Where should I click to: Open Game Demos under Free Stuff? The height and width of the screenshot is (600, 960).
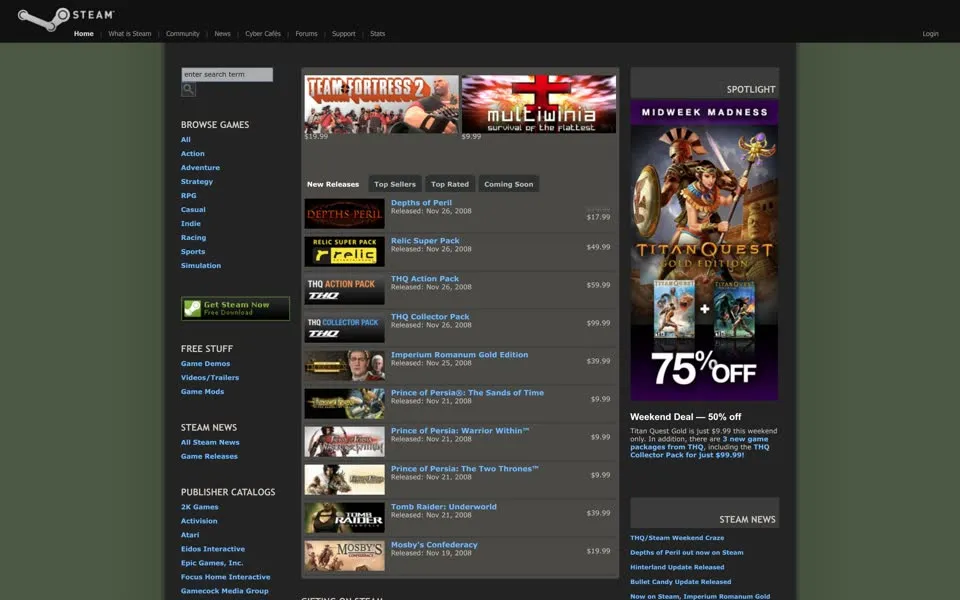tap(206, 364)
